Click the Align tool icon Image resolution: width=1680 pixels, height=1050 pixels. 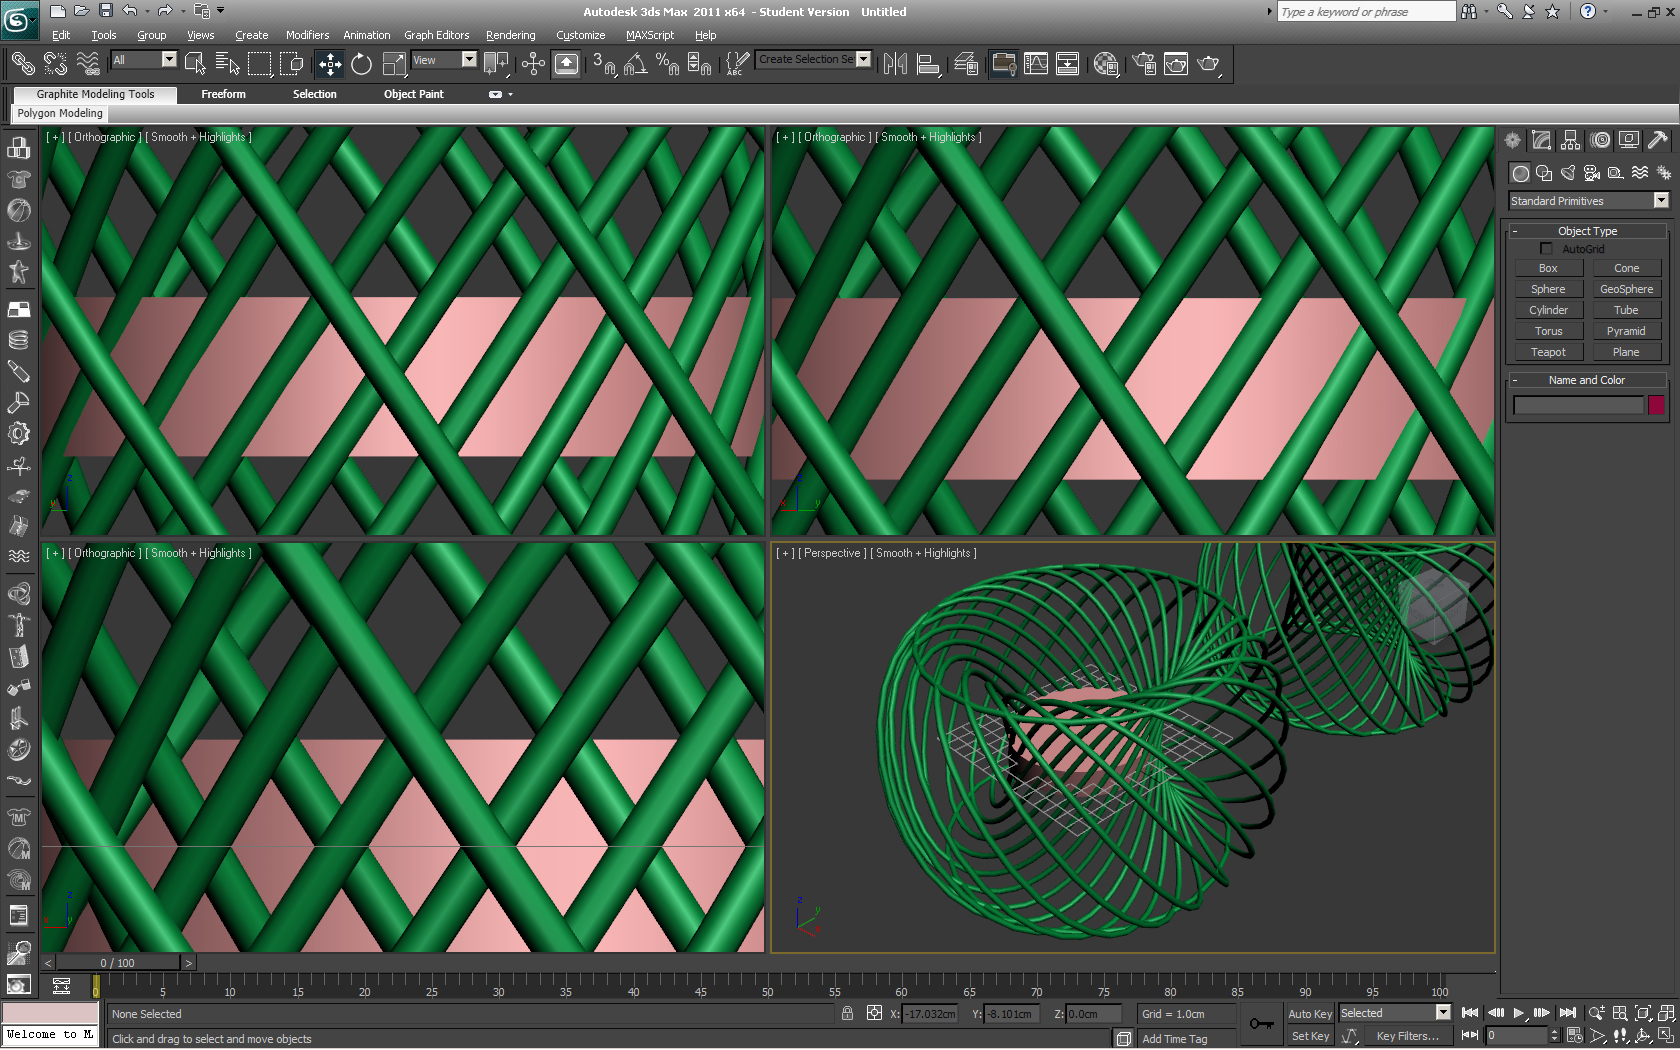click(x=928, y=64)
